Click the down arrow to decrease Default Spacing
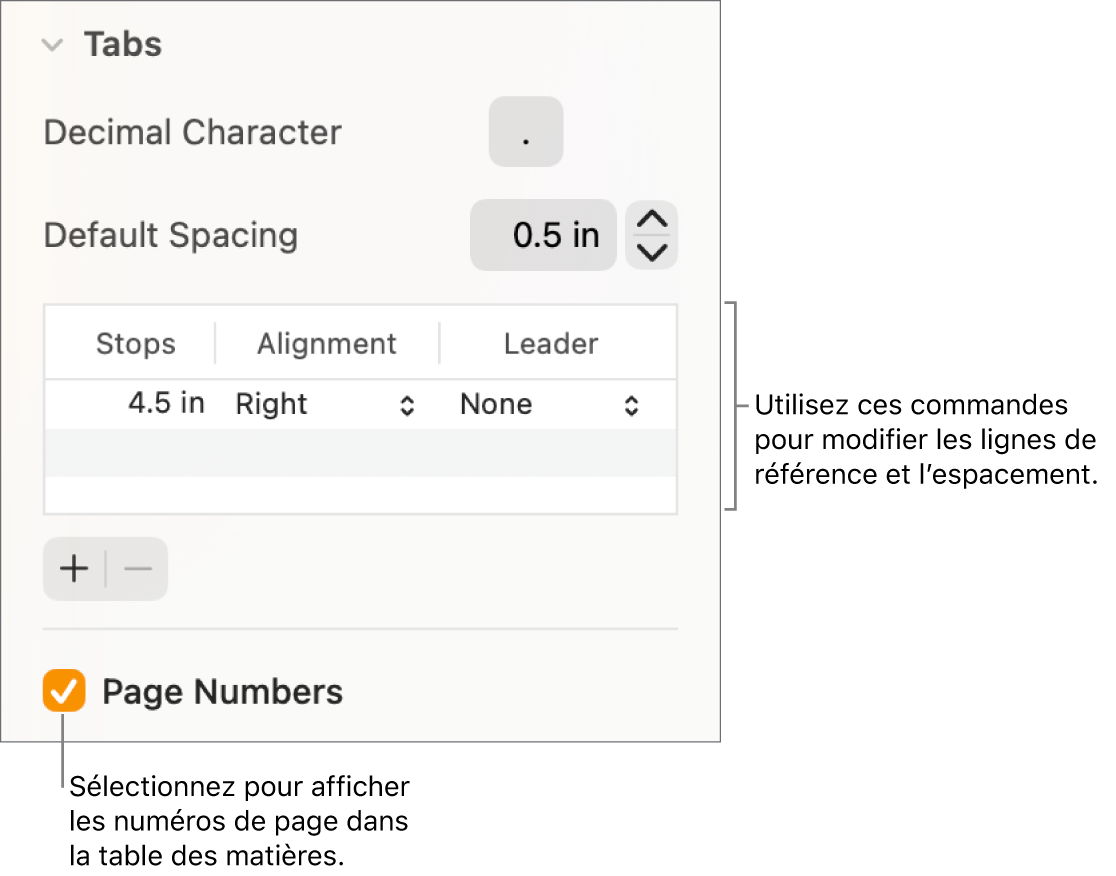Image resolution: width=1116 pixels, height=876 pixels. [x=651, y=252]
